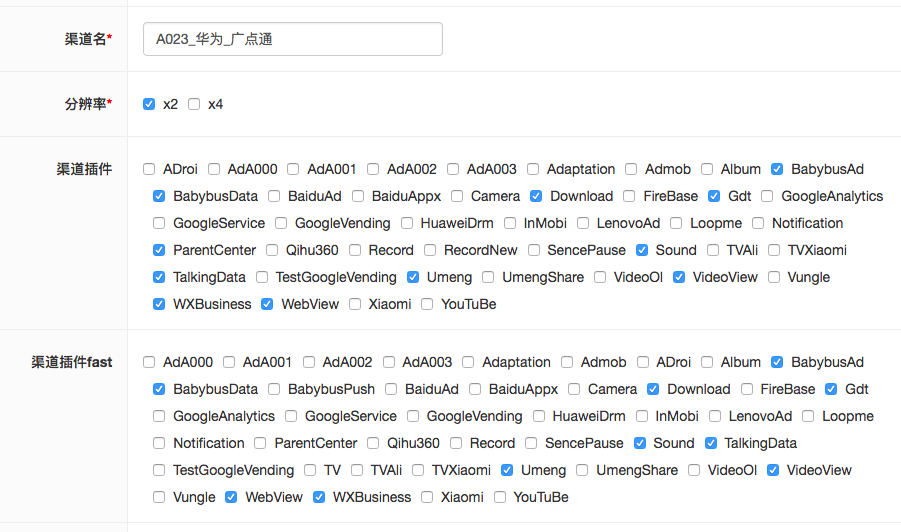The height and width of the screenshot is (532, 901).
Task: Check ADroi in the non-fast 渠道插件 group
Action: point(149,169)
